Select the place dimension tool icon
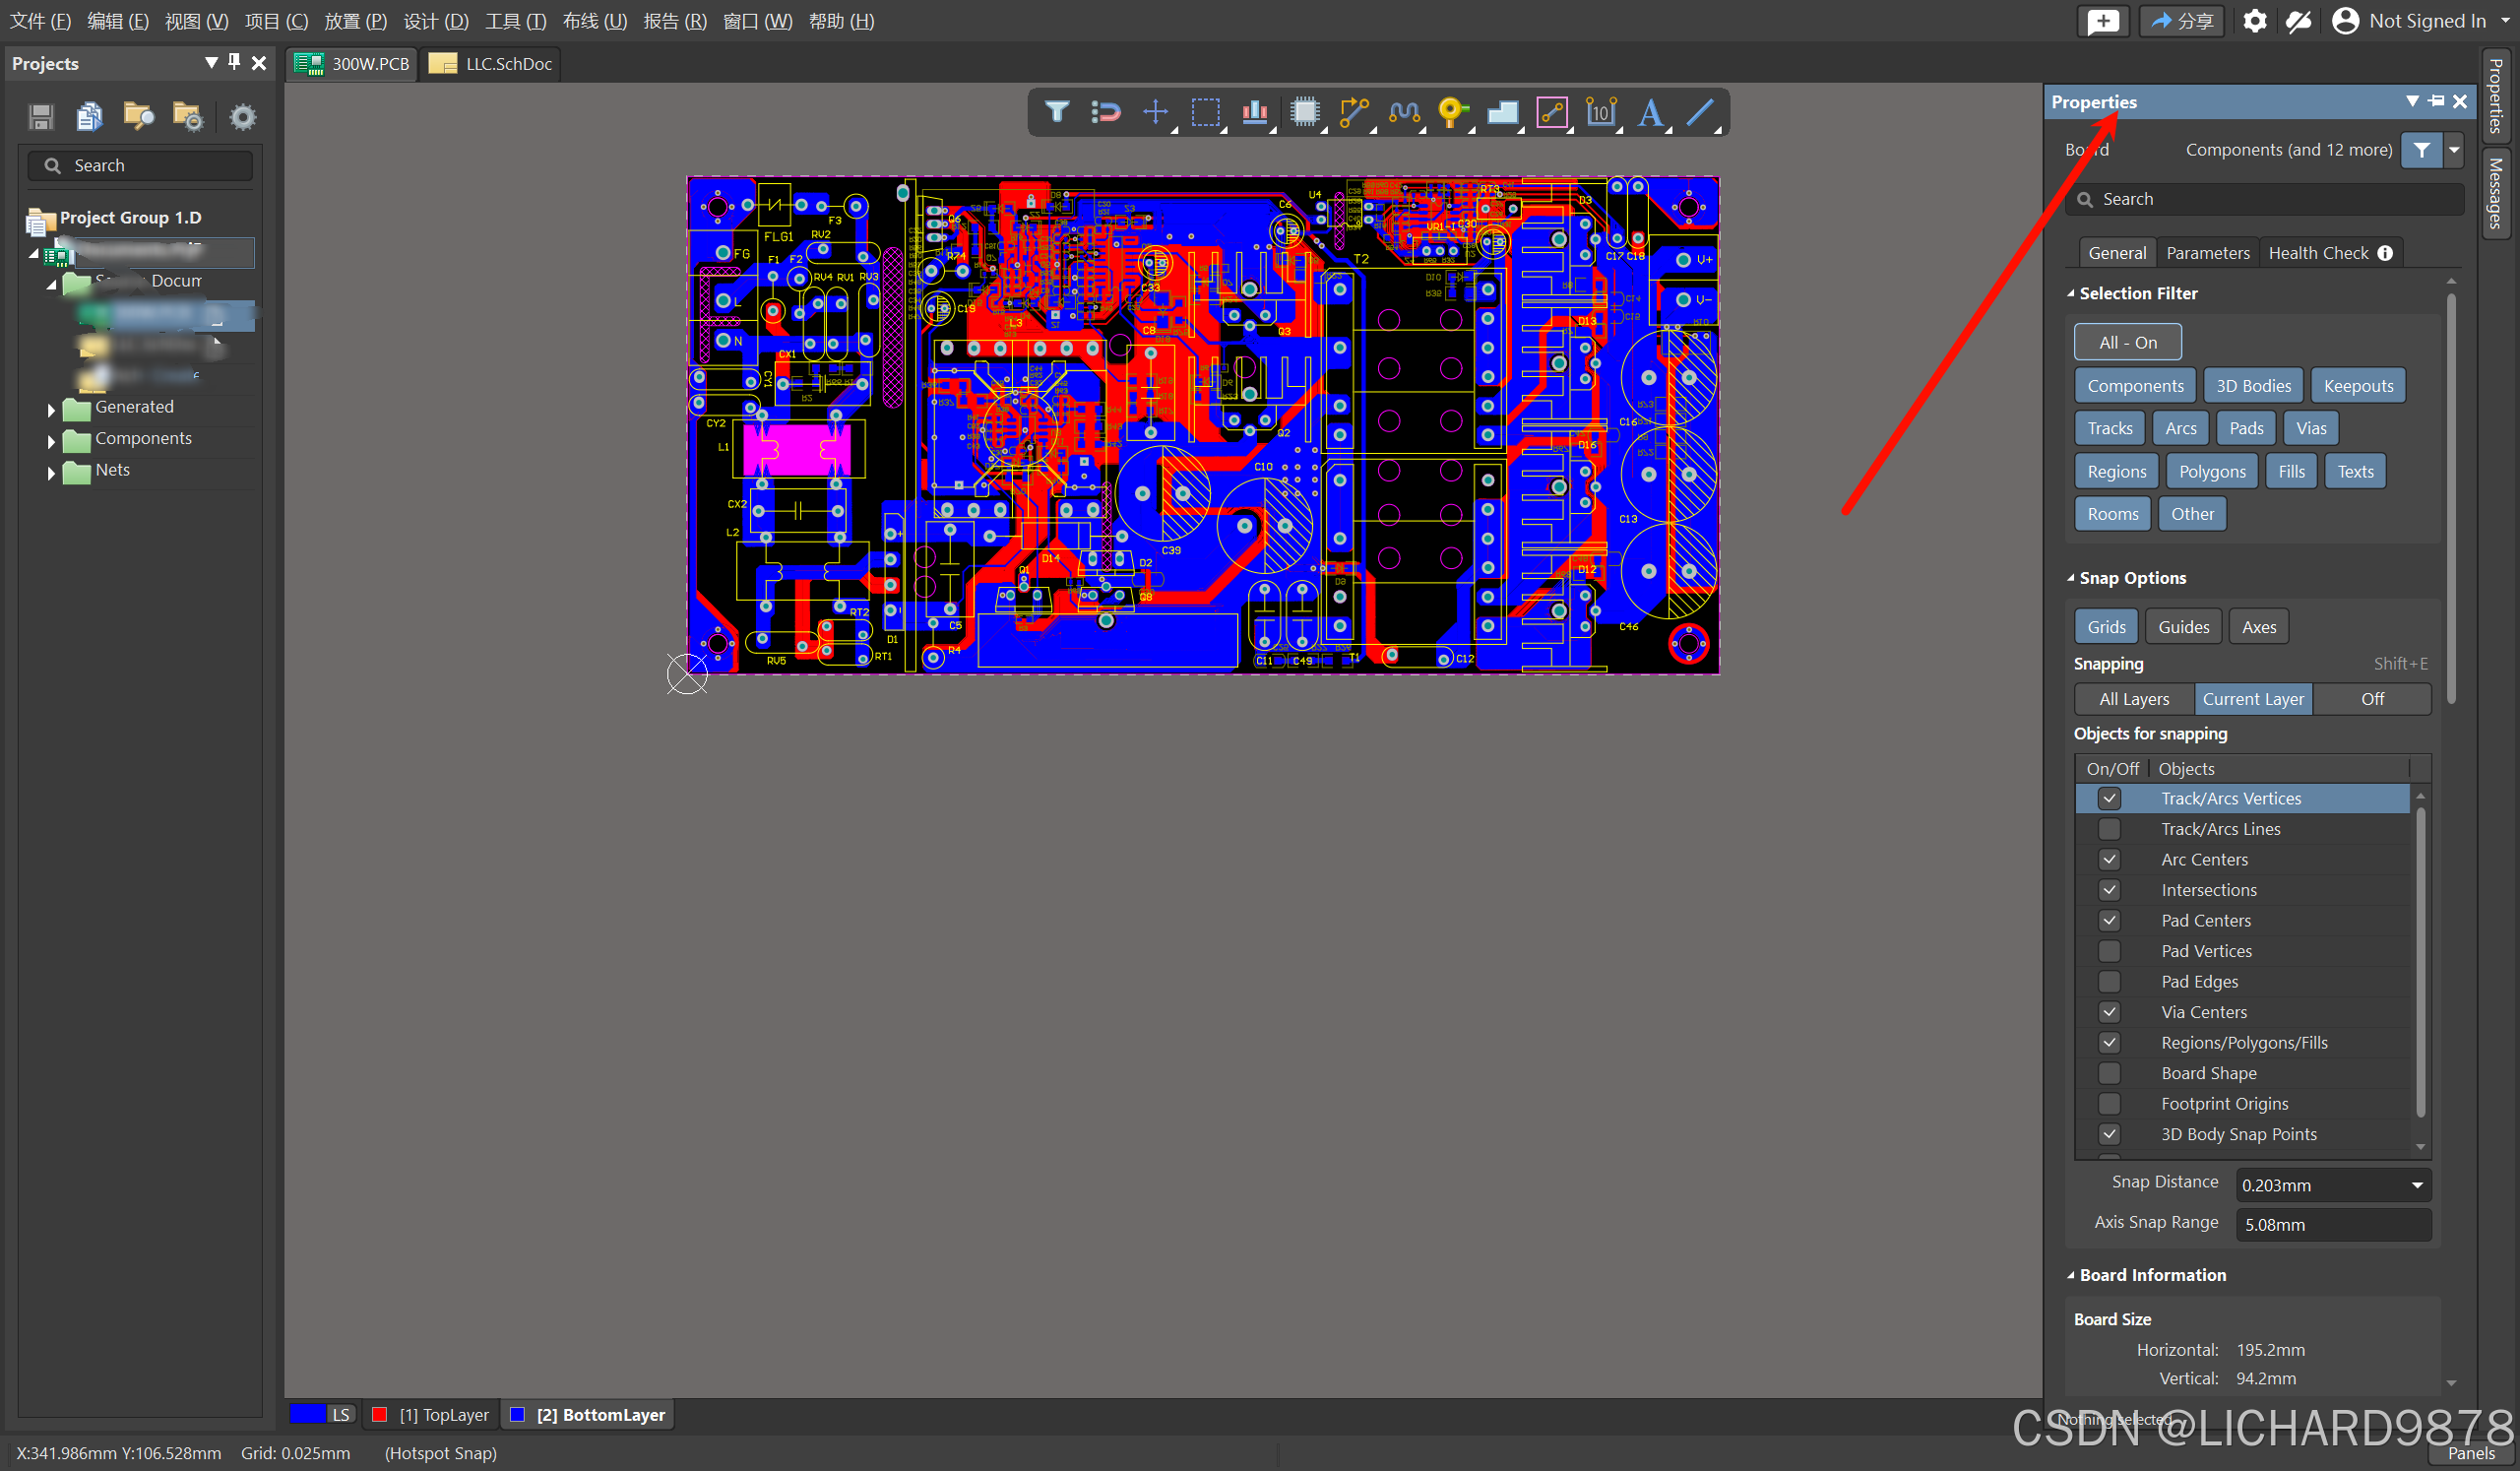Viewport: 2520px width, 1471px height. pos(1600,112)
